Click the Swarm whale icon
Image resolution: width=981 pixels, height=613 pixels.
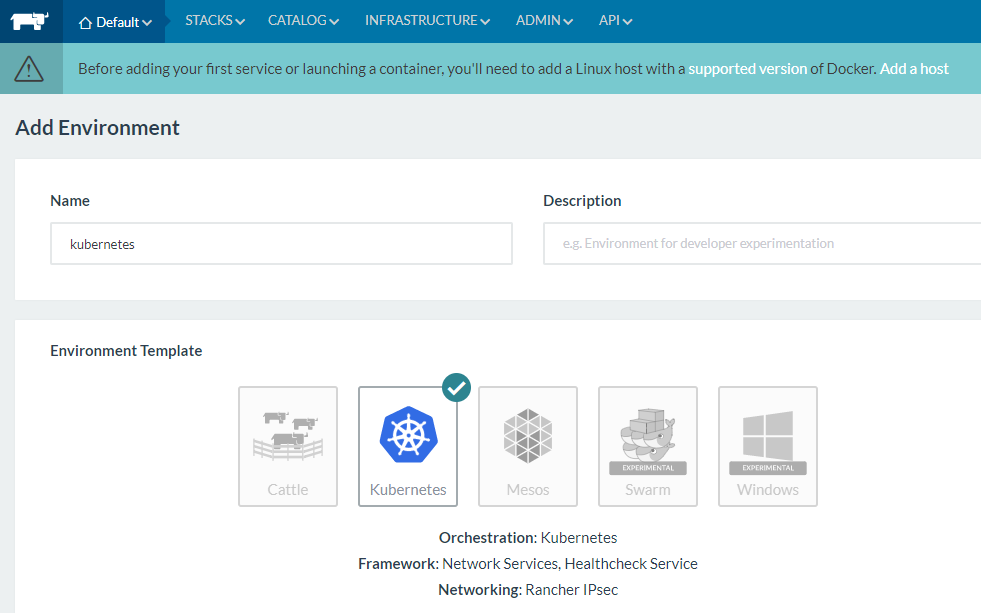648,430
